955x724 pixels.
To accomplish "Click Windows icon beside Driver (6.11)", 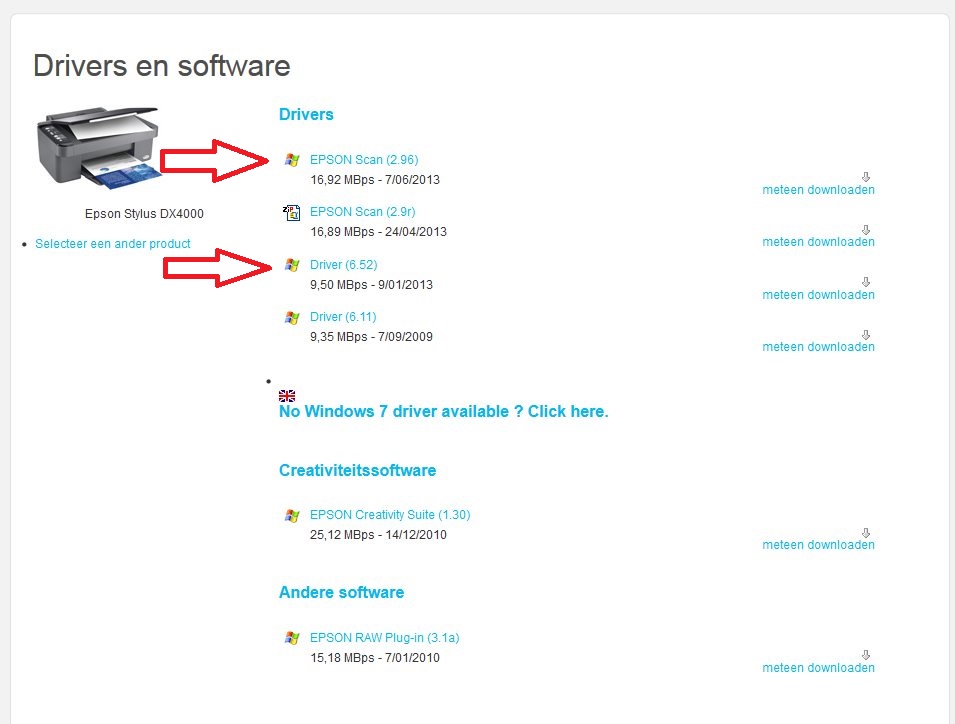I will tap(292, 317).
